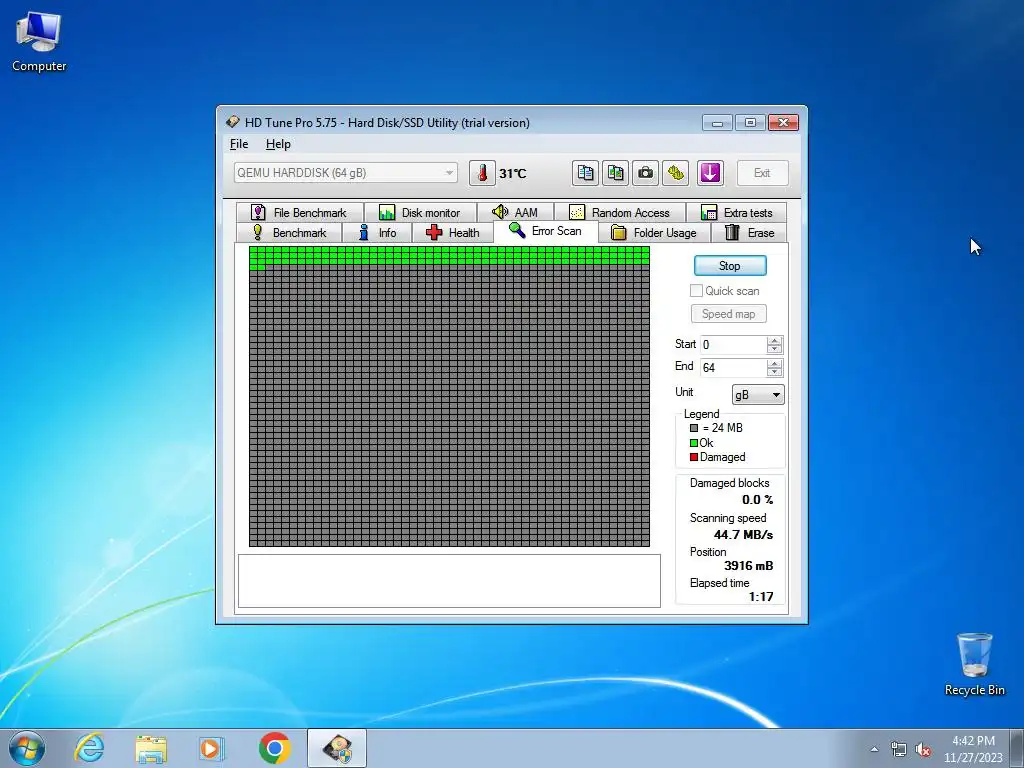Open Windows Media Player from taskbar
Viewport: 1024px width, 768px height.
click(211, 748)
